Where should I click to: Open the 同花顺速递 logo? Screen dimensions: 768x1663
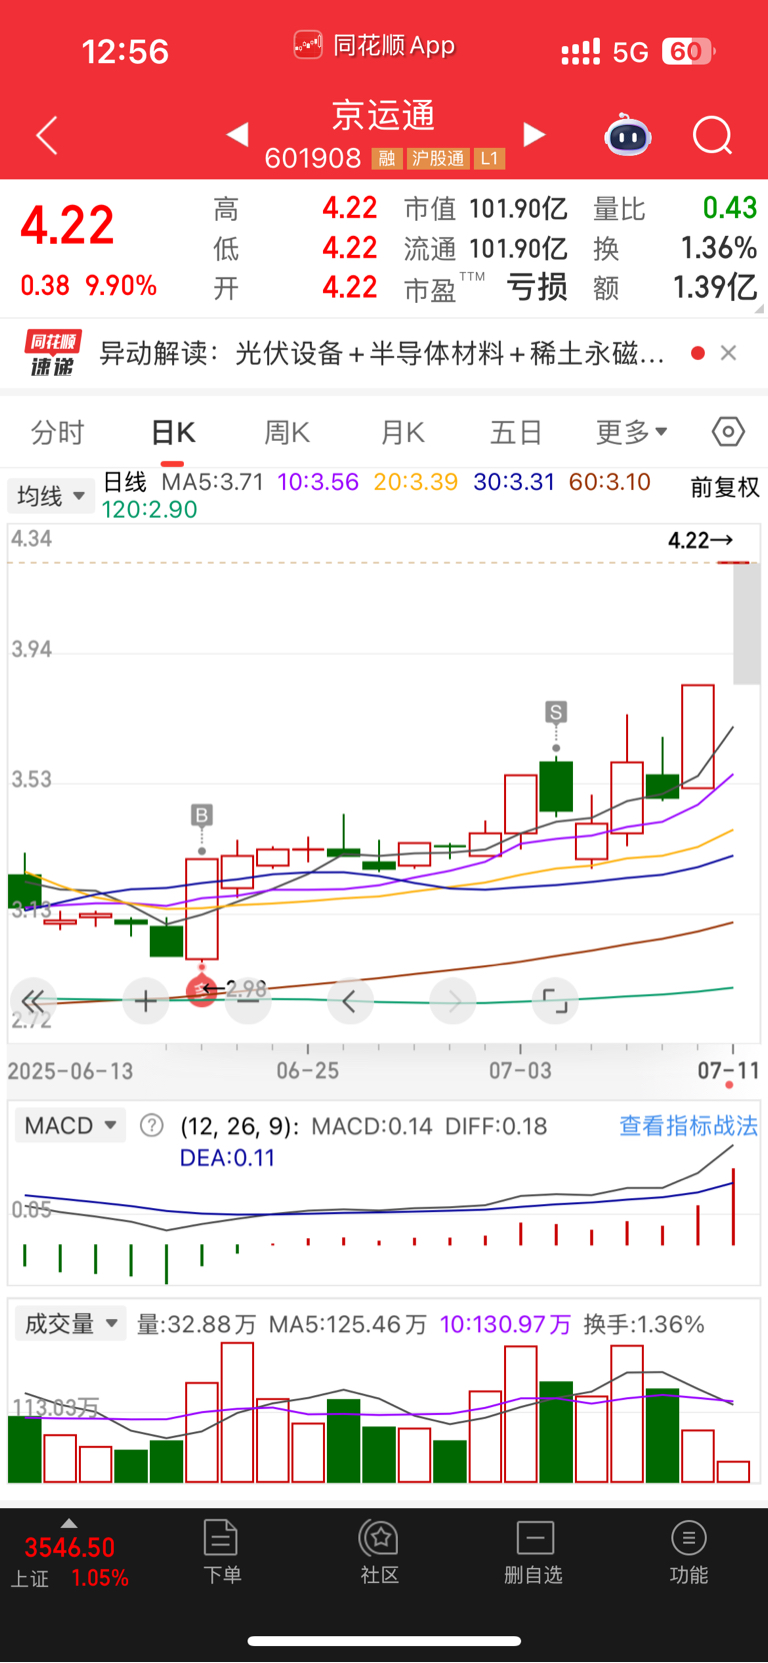pos(52,354)
